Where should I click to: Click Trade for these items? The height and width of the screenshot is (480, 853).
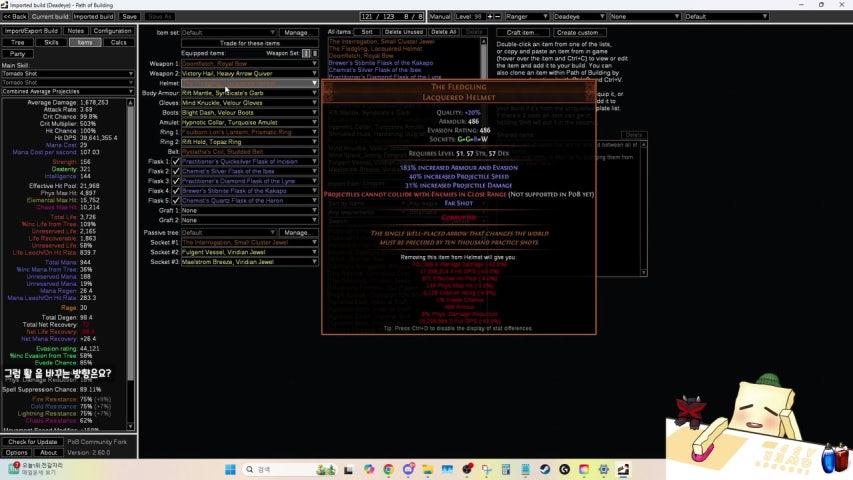point(250,43)
